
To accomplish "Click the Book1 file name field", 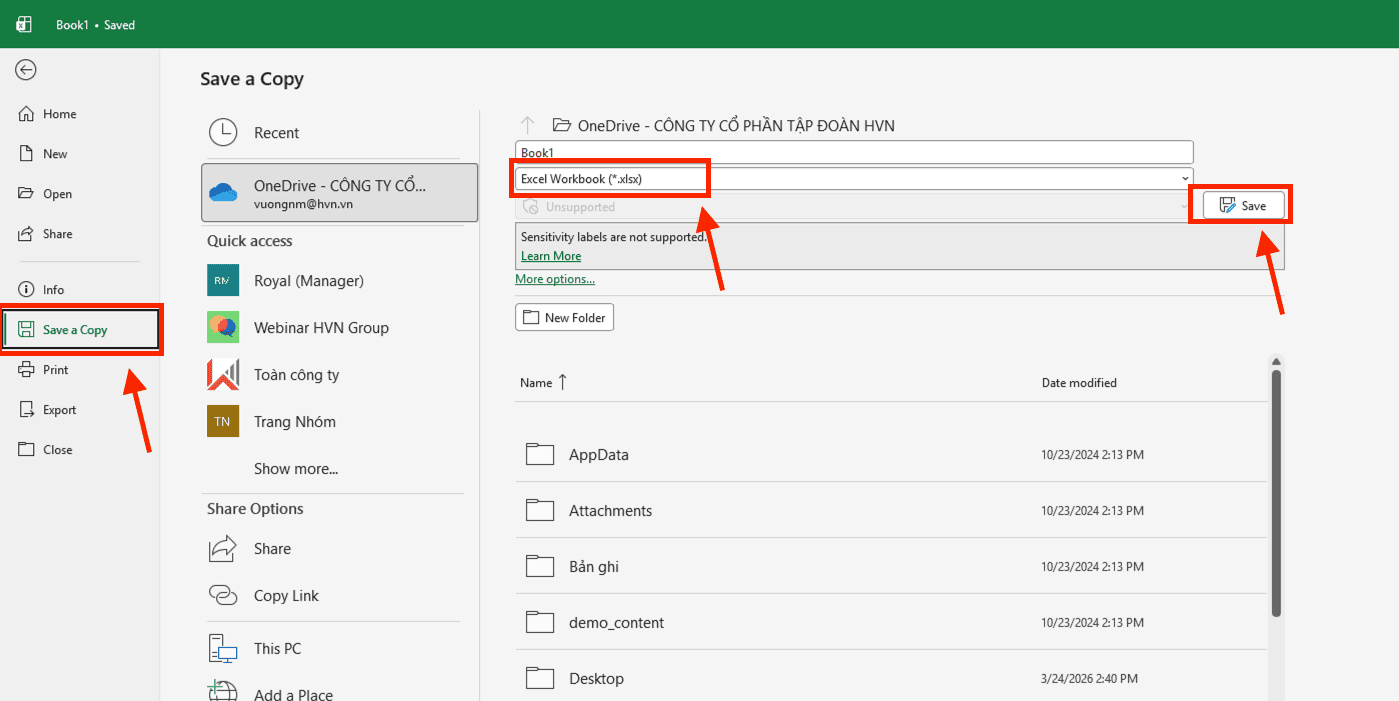I will [x=853, y=152].
